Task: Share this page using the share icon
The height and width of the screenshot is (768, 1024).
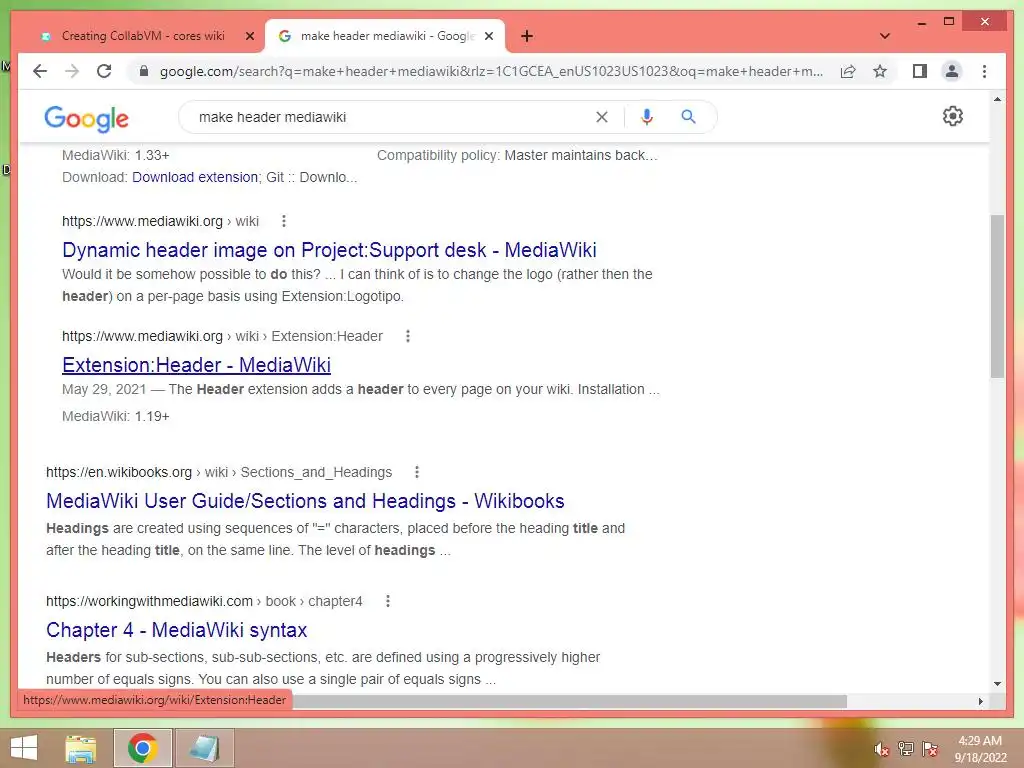Action: (848, 71)
